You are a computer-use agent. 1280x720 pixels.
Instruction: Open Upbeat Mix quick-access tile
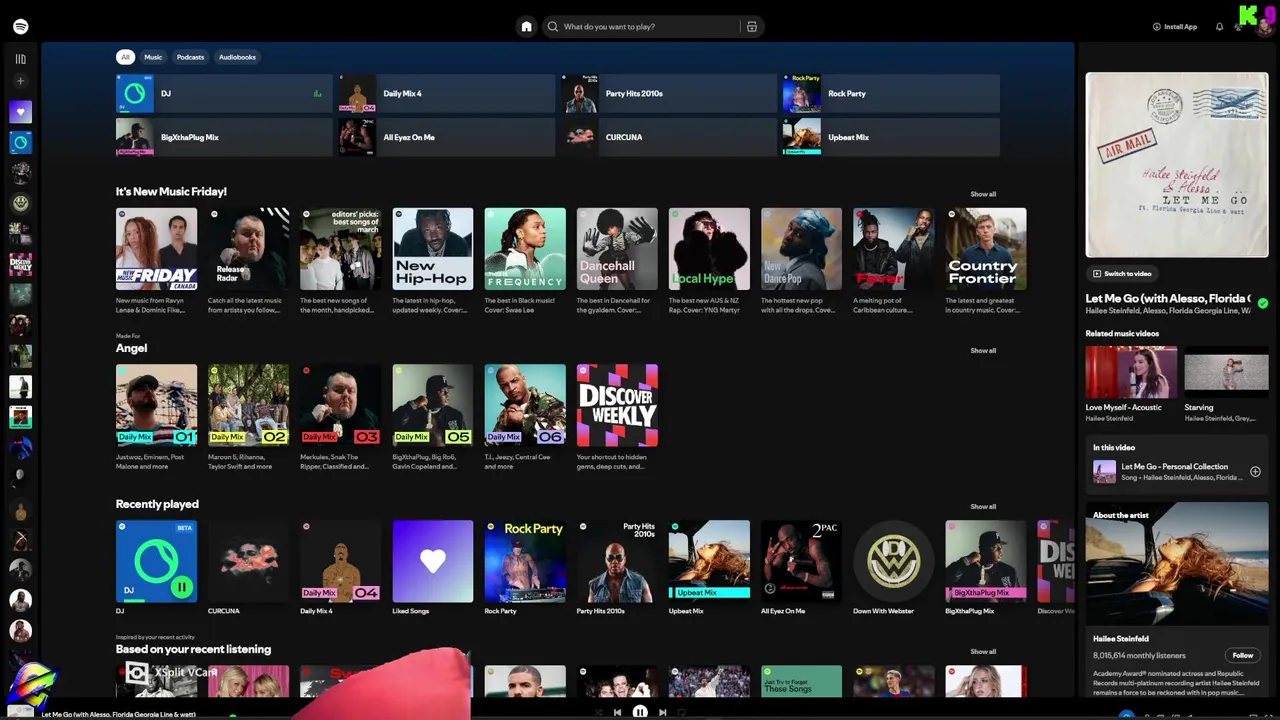coord(890,137)
